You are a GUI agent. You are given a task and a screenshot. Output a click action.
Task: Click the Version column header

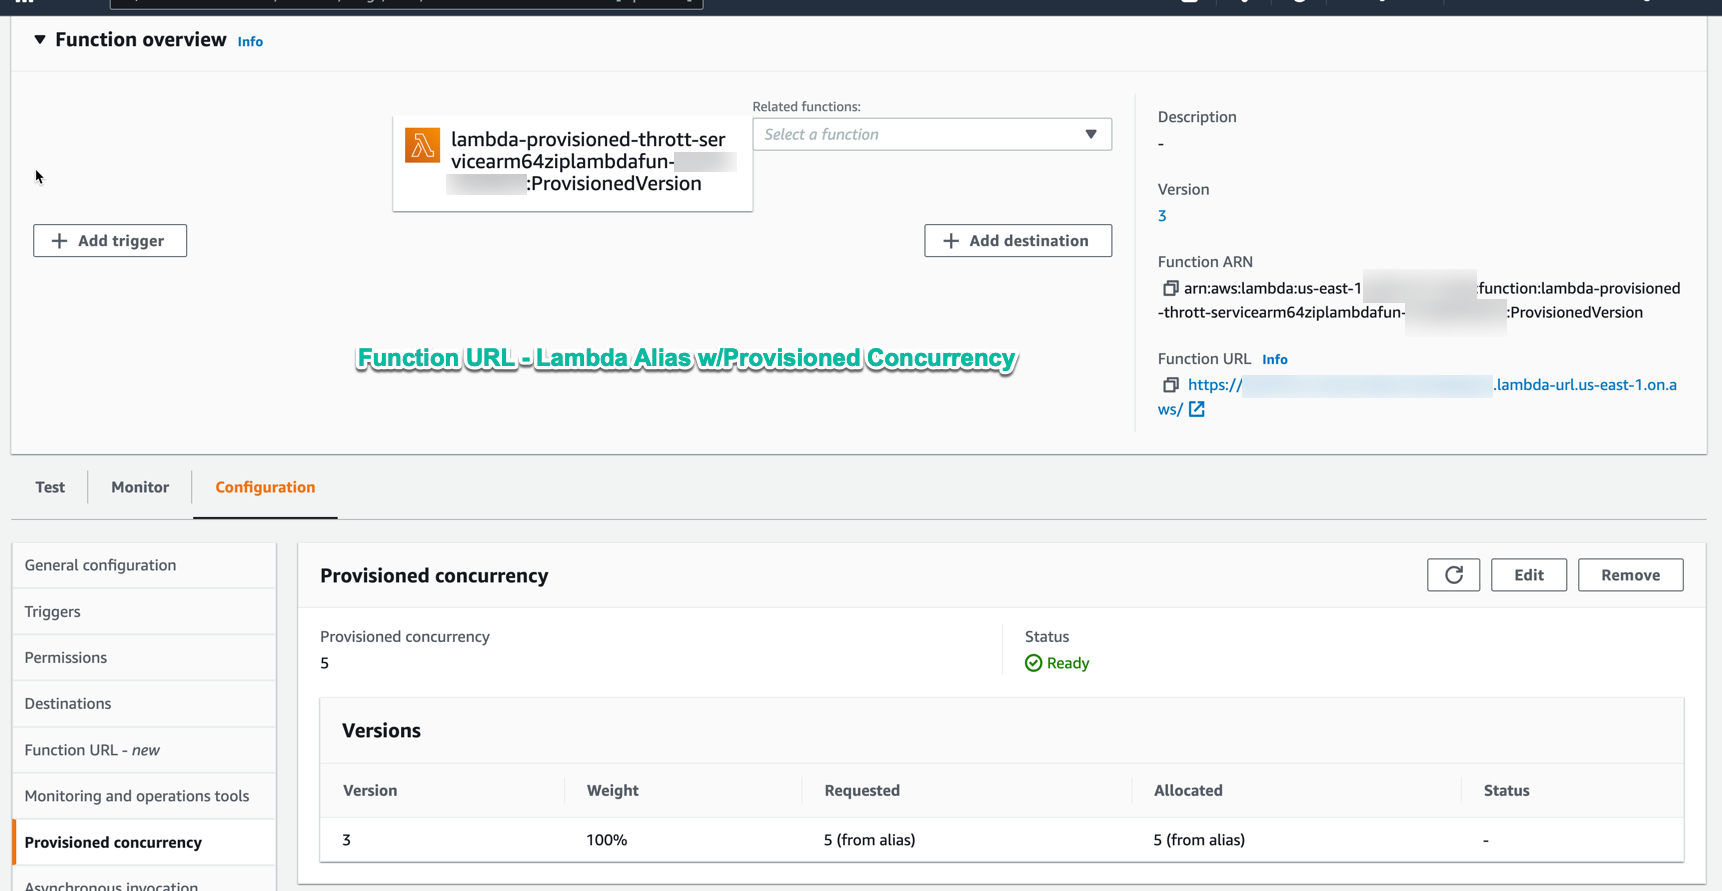[370, 790]
